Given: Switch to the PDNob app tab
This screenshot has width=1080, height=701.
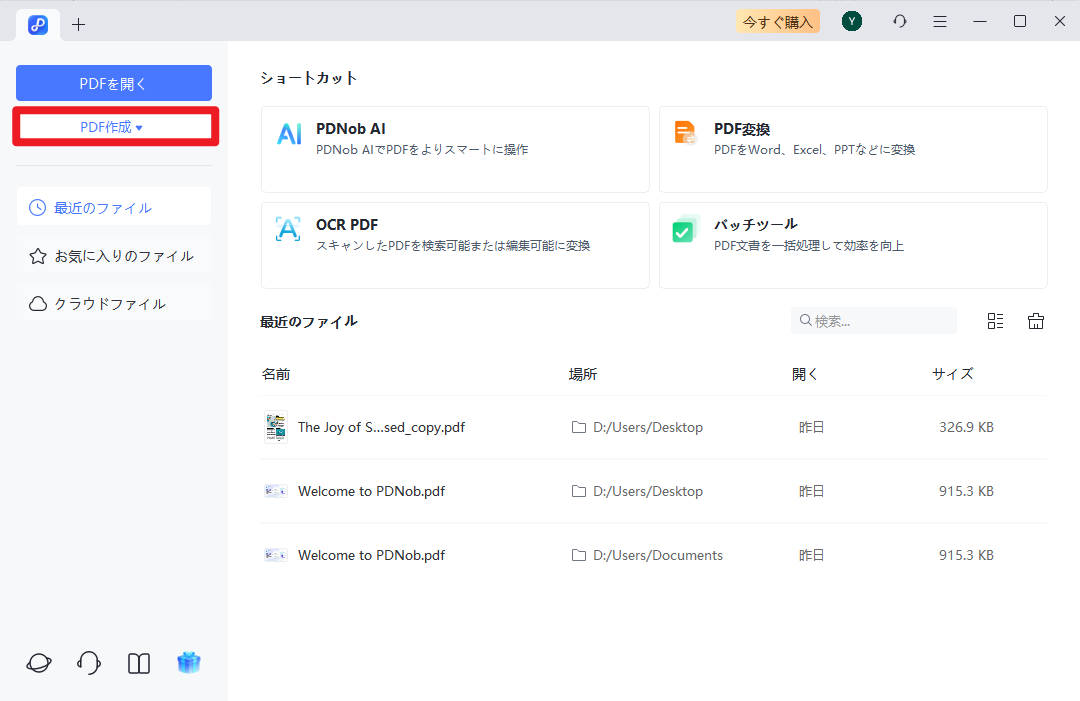Looking at the screenshot, I should 38,24.
